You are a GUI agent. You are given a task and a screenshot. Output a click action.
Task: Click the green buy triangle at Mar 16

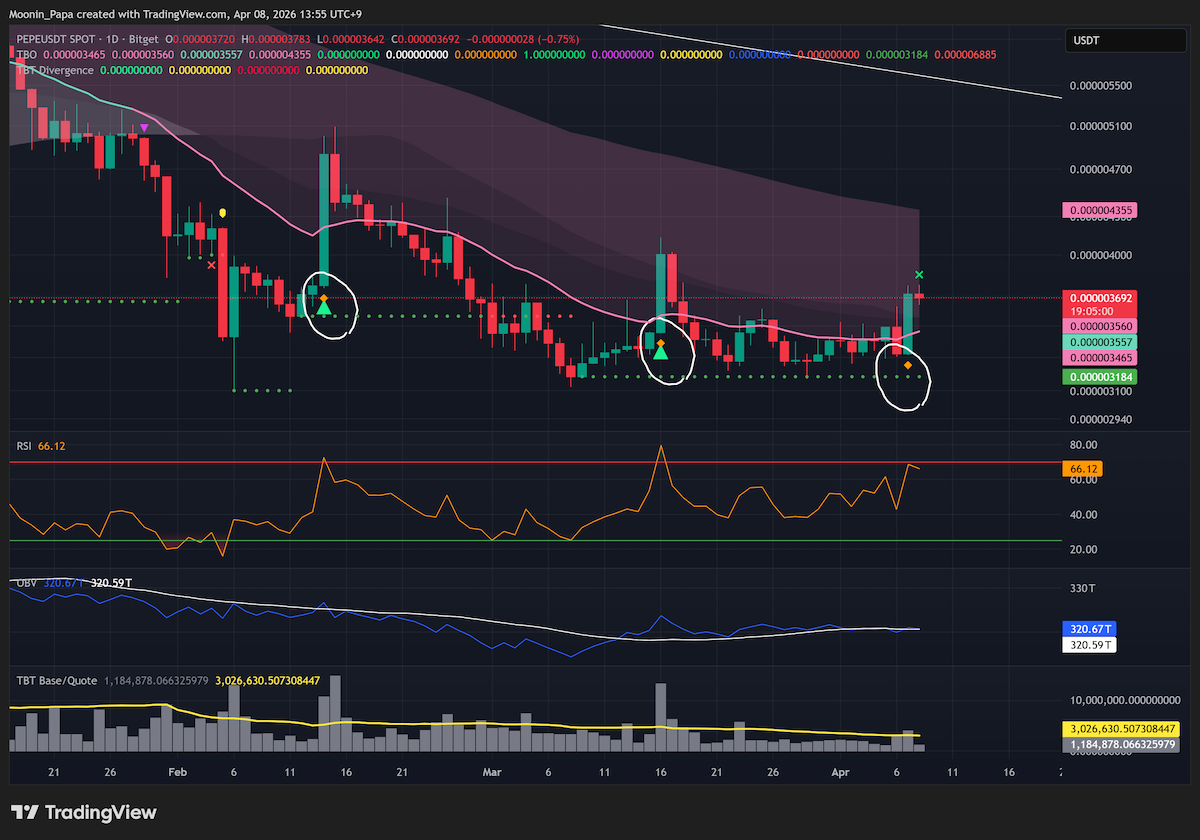661,351
